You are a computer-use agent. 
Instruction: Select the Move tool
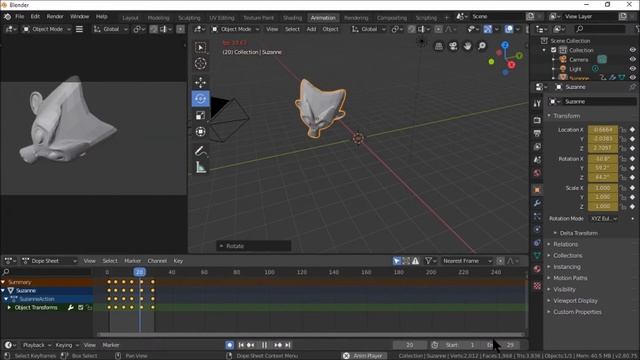click(x=200, y=82)
